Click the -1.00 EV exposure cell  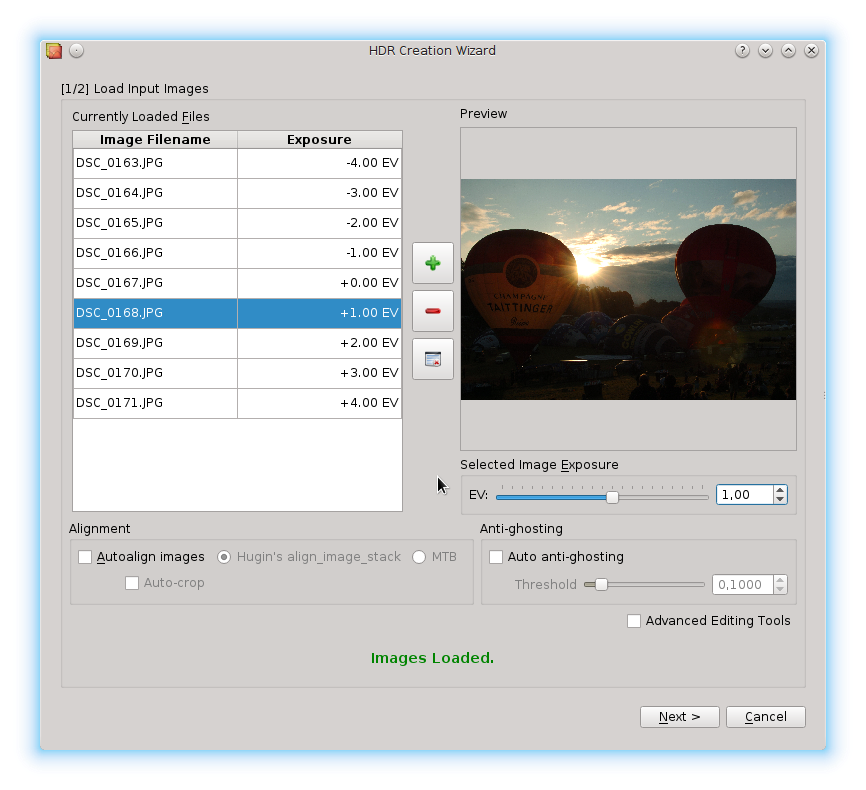320,253
